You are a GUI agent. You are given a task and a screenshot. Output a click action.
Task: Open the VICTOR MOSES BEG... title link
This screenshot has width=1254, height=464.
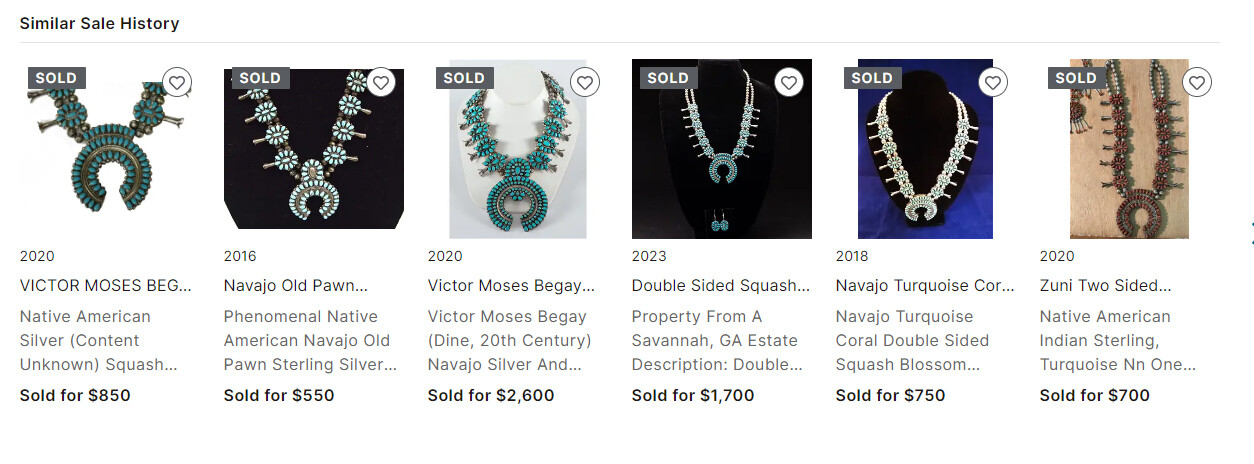point(105,286)
